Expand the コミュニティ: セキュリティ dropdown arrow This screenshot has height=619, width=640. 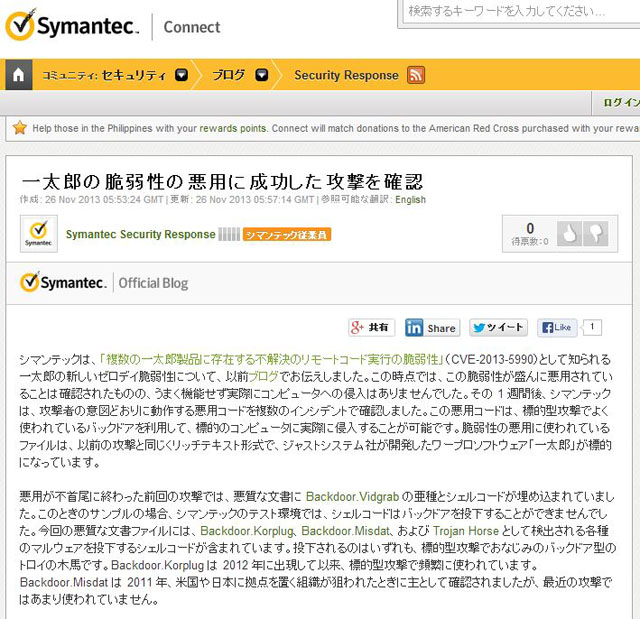coord(181,75)
